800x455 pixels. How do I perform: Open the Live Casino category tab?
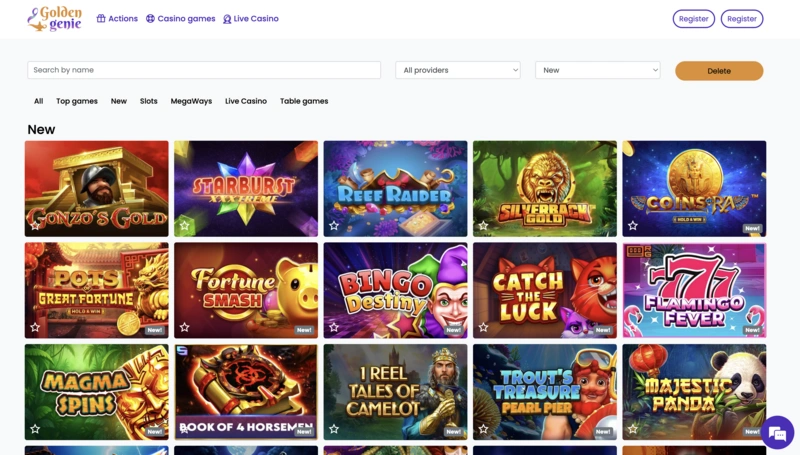pyautogui.click(x=246, y=101)
